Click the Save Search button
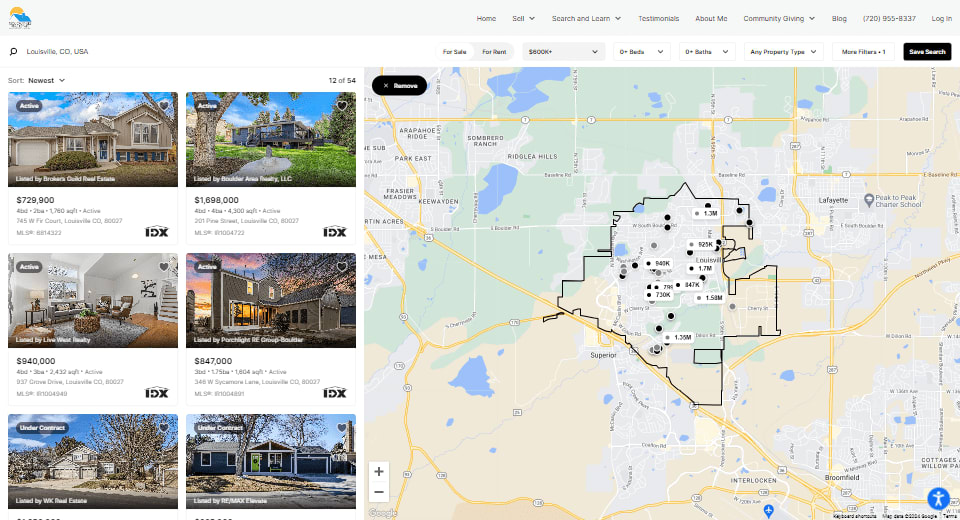The width and height of the screenshot is (960, 520). click(927, 51)
